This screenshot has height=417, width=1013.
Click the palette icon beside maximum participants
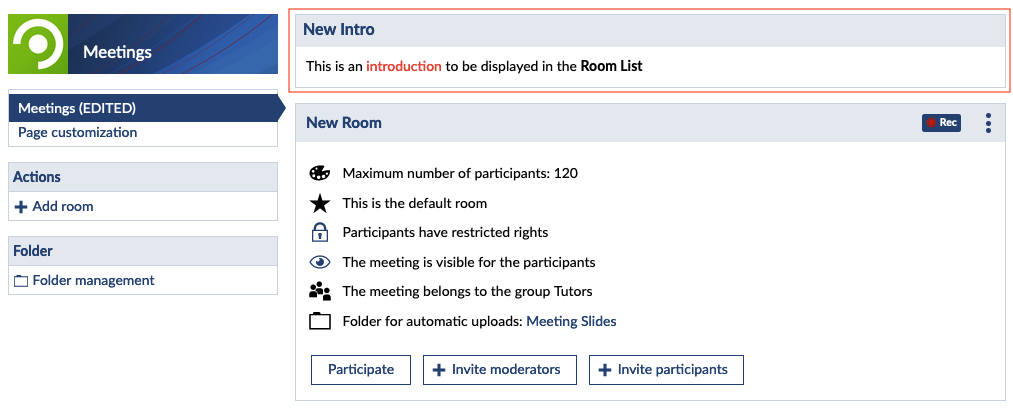pos(320,173)
